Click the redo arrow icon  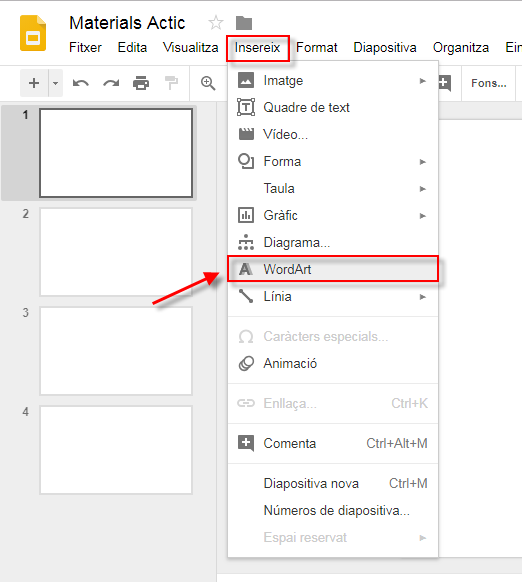pos(111,83)
